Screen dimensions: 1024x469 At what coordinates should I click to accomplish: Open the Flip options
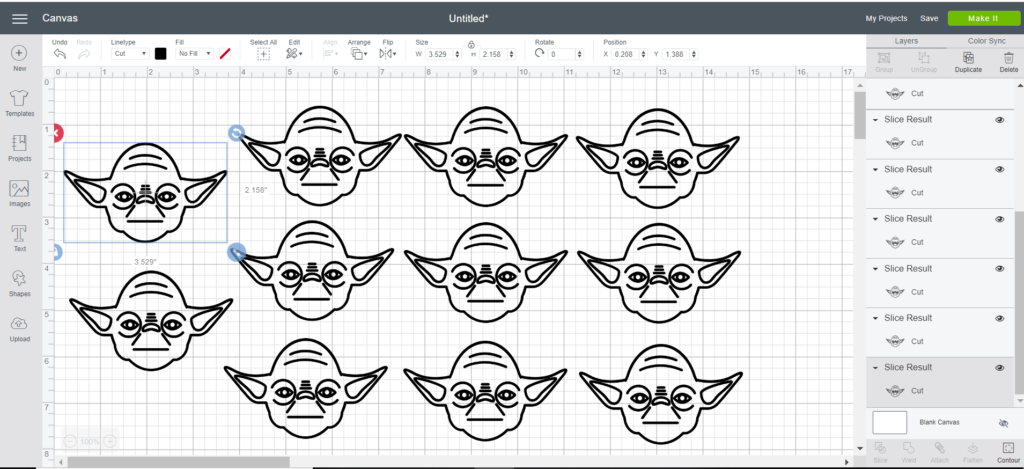click(x=387, y=54)
